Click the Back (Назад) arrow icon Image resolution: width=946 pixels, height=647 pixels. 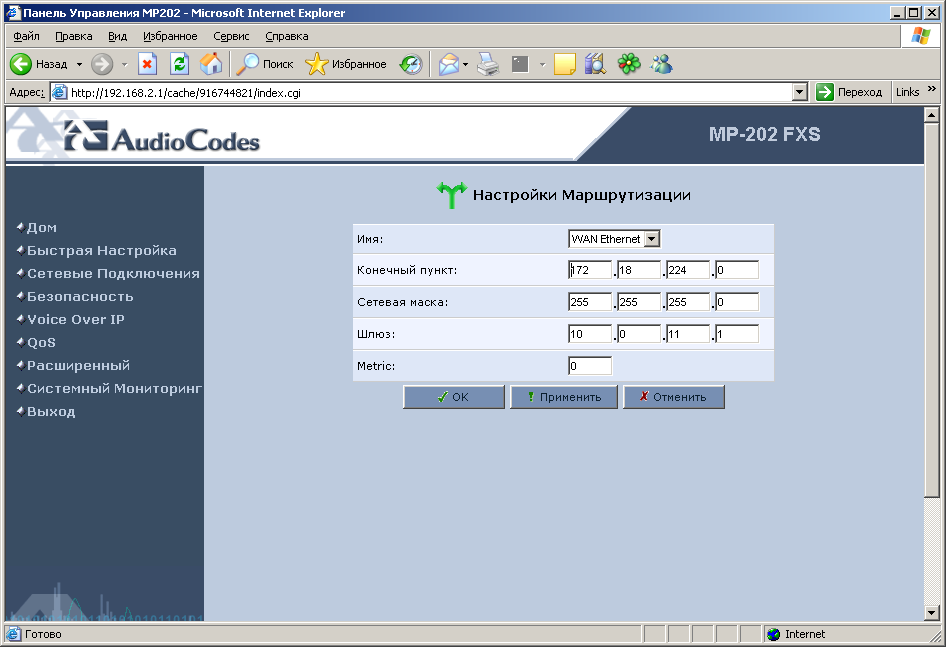pos(21,64)
